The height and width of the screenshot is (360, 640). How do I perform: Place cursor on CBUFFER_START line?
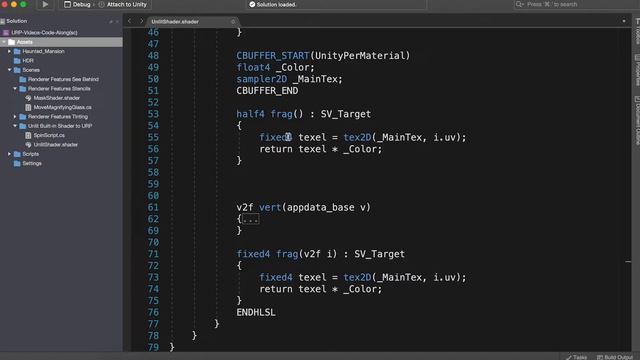pos(323,56)
